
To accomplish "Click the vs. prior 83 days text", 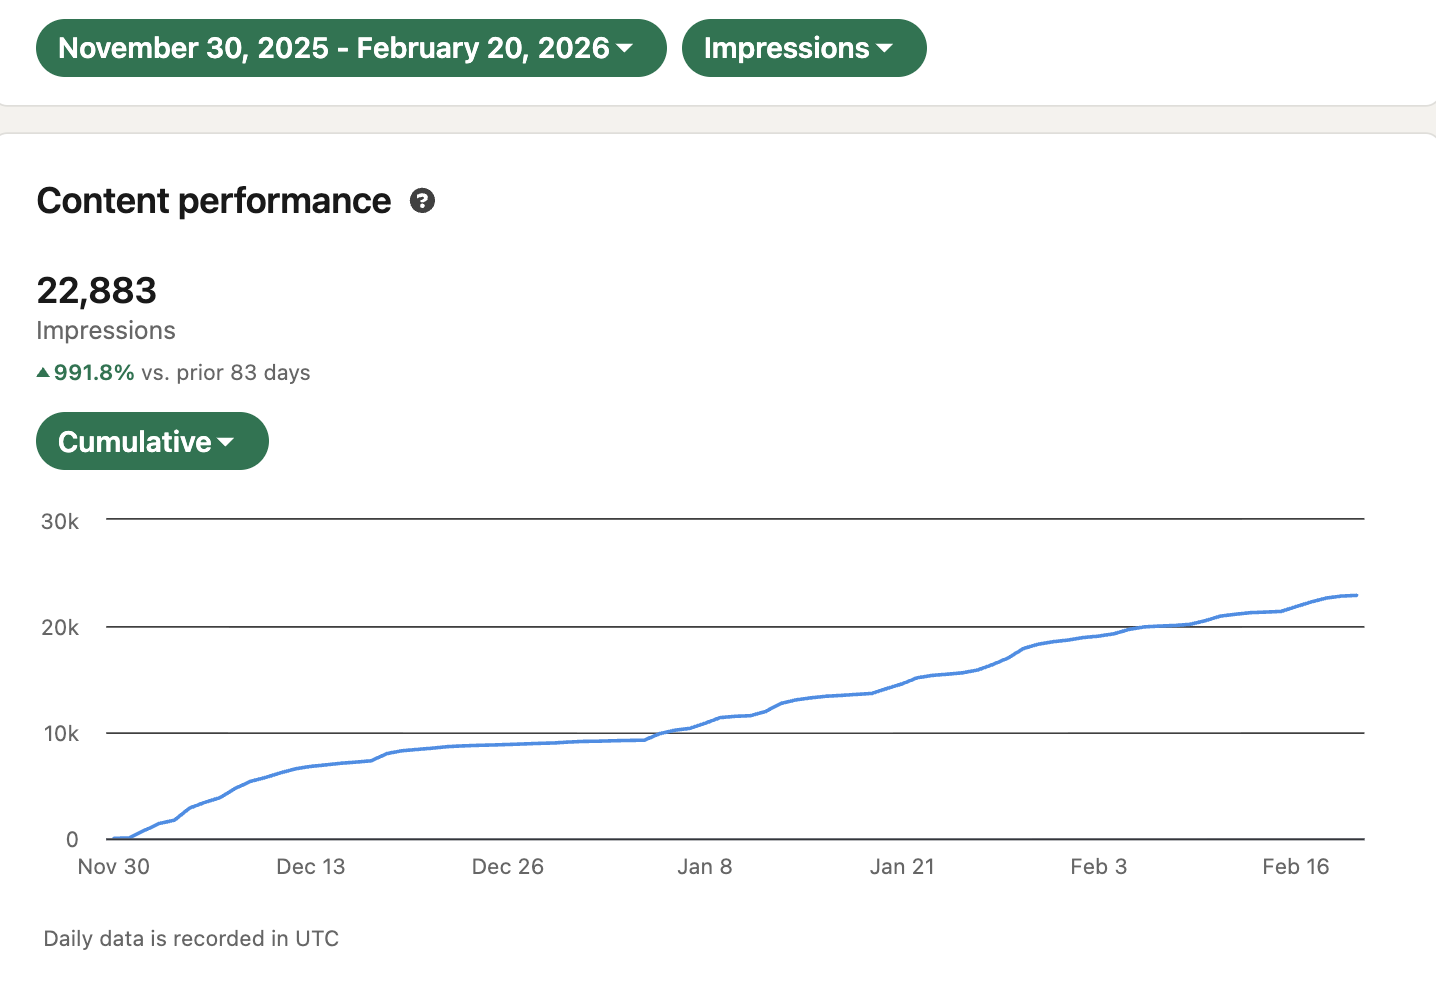I will pyautogui.click(x=225, y=372).
